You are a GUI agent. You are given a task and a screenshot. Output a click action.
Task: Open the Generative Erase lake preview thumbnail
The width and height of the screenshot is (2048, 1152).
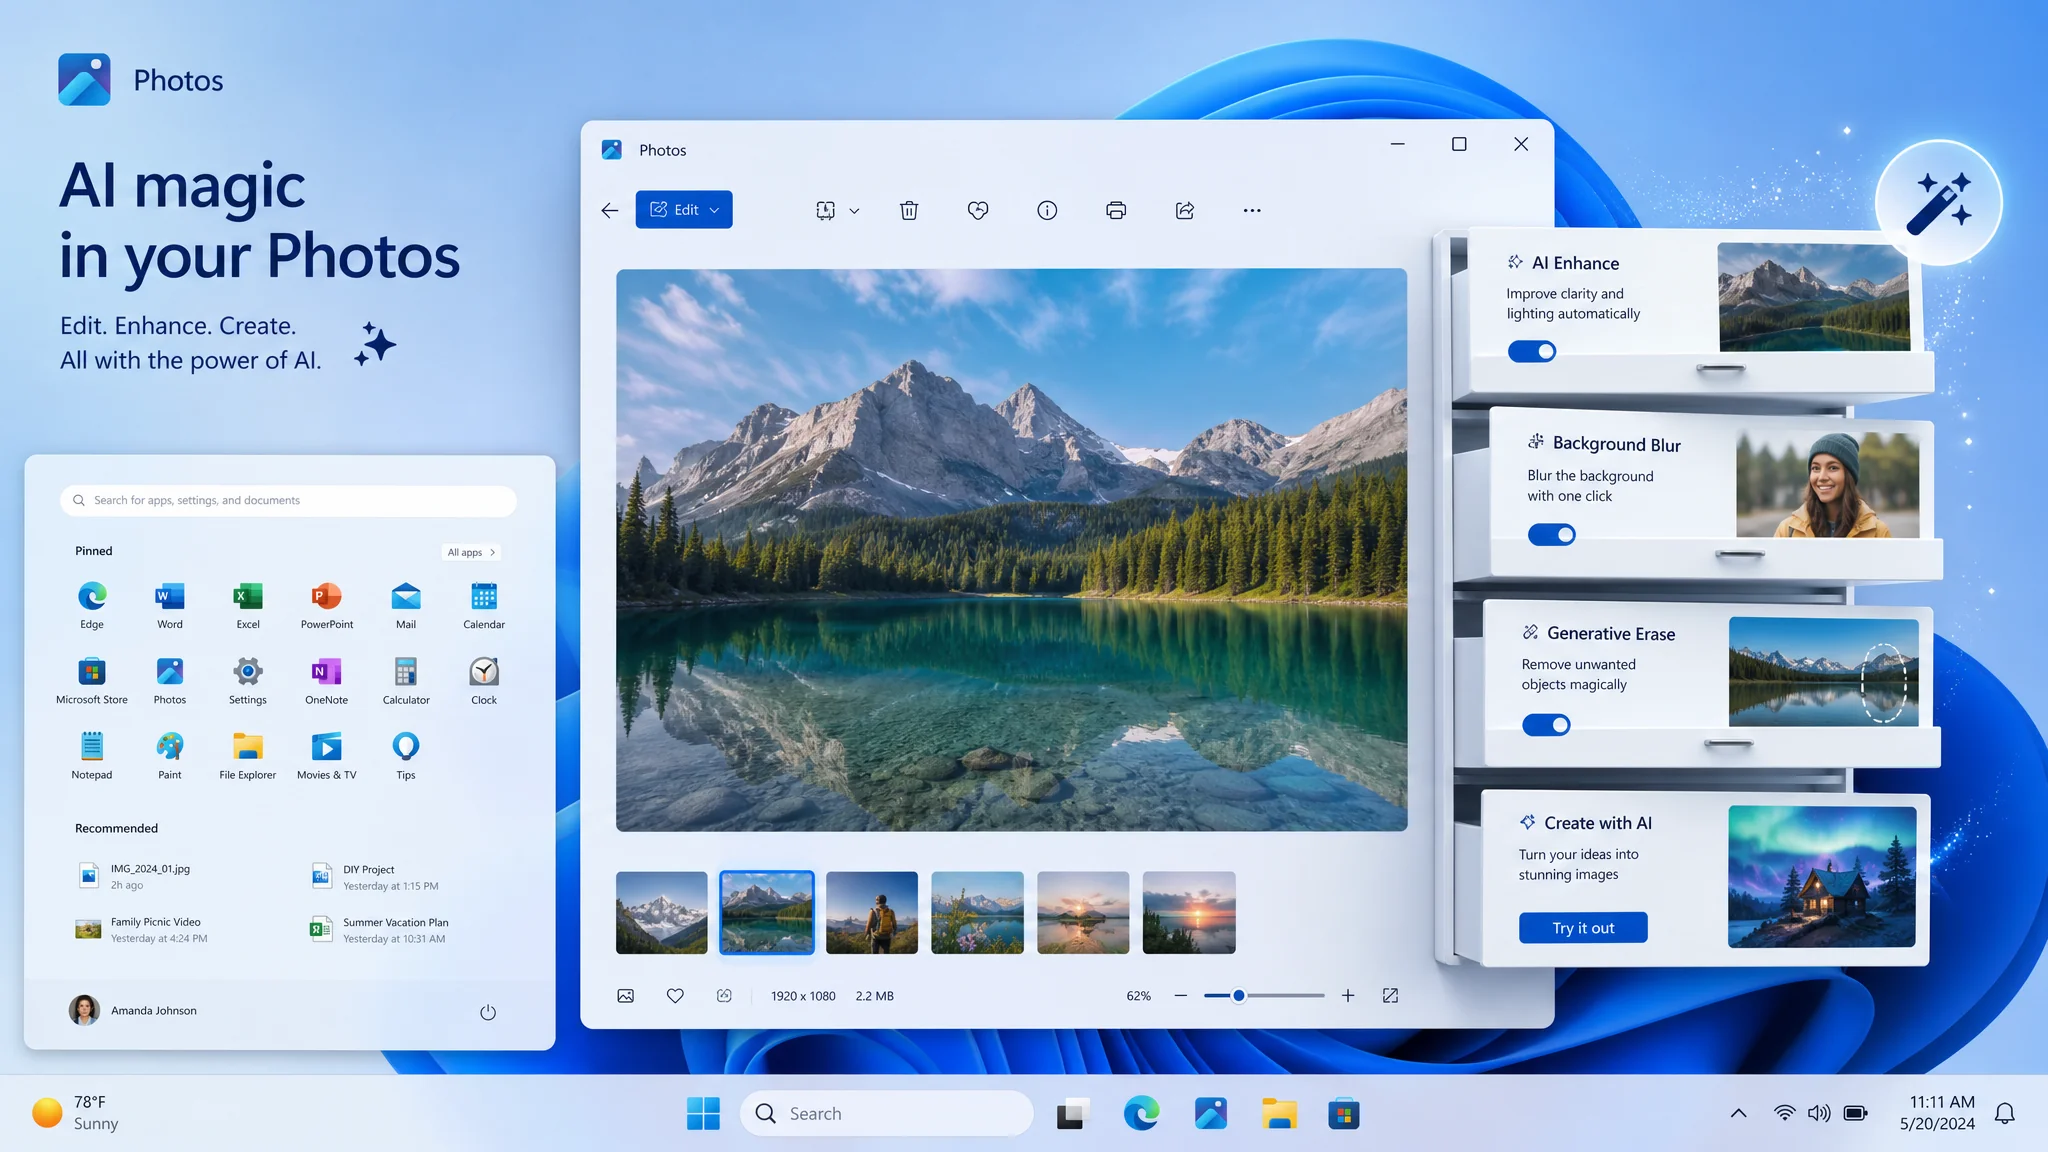pos(1824,672)
